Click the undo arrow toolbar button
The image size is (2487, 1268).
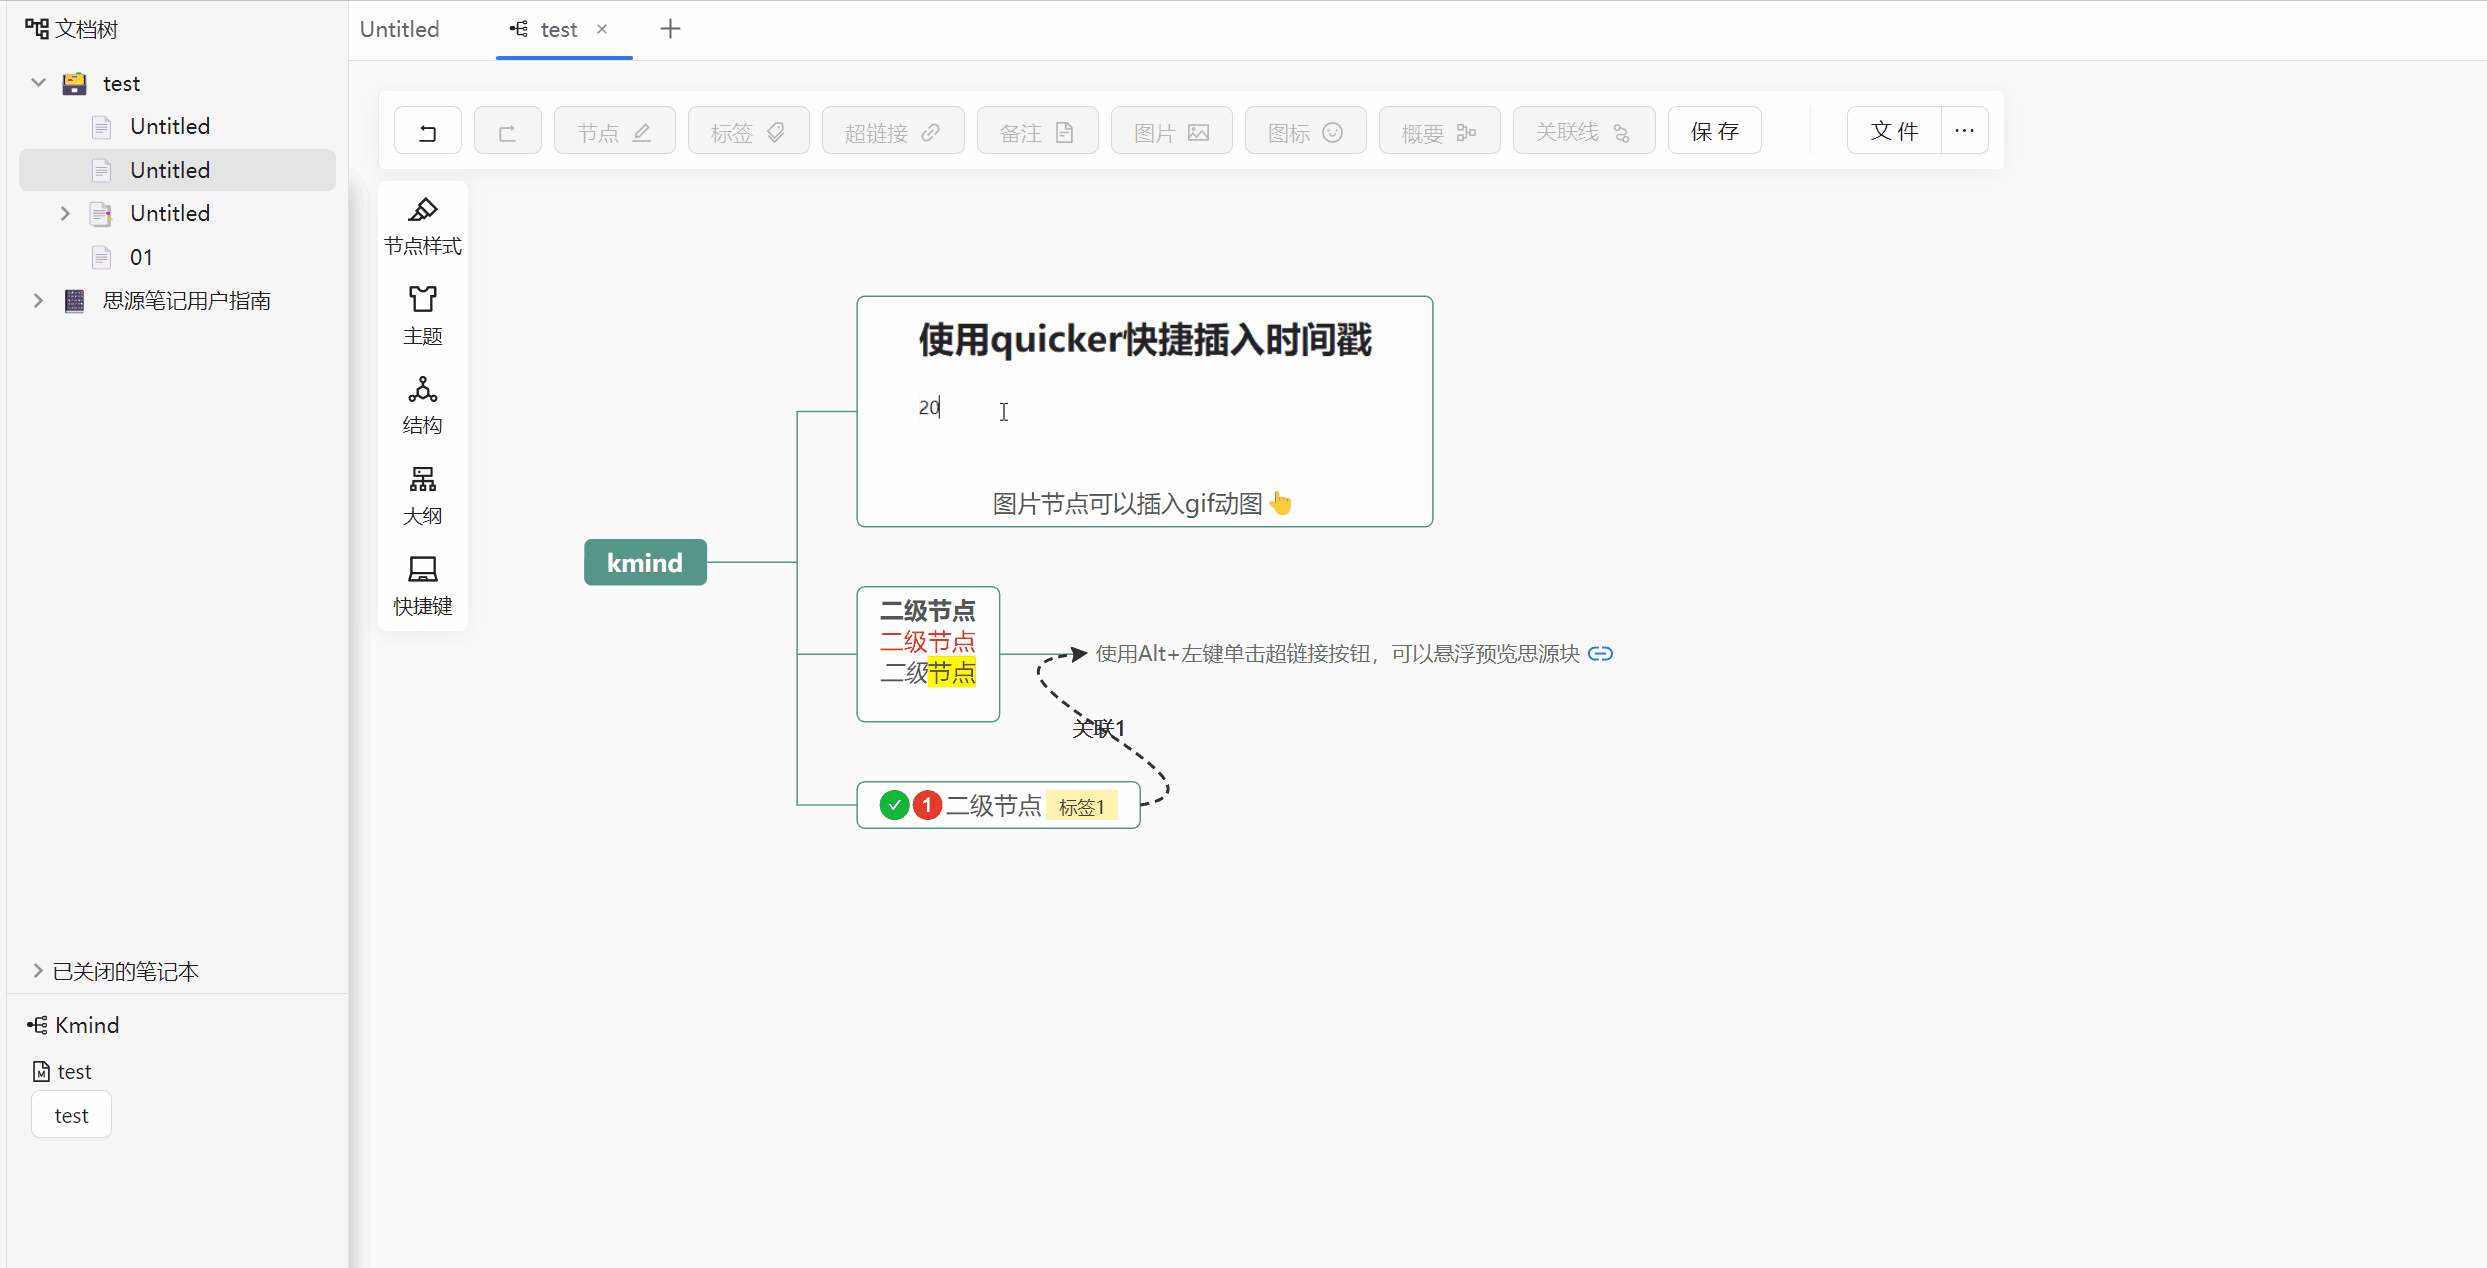(427, 132)
